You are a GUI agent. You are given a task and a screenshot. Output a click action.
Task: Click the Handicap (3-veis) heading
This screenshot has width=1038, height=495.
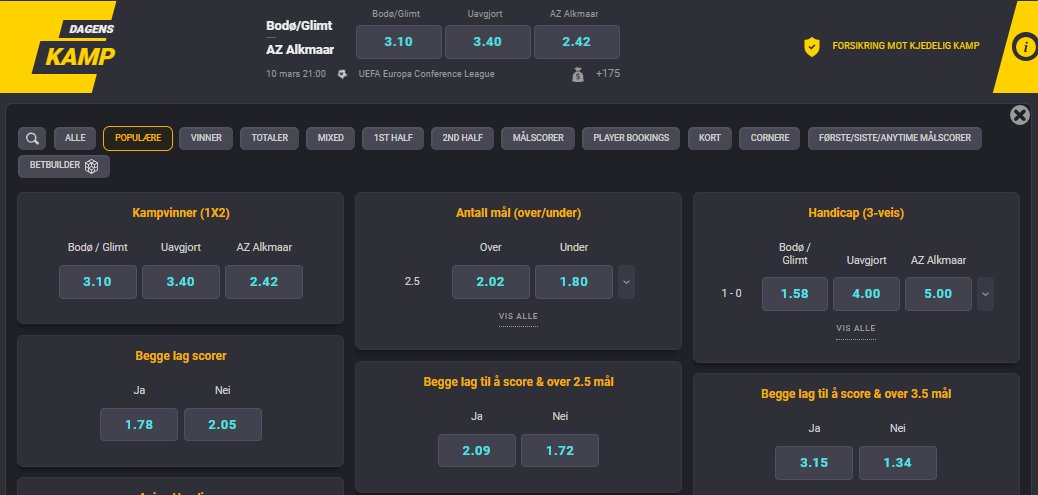(856, 213)
